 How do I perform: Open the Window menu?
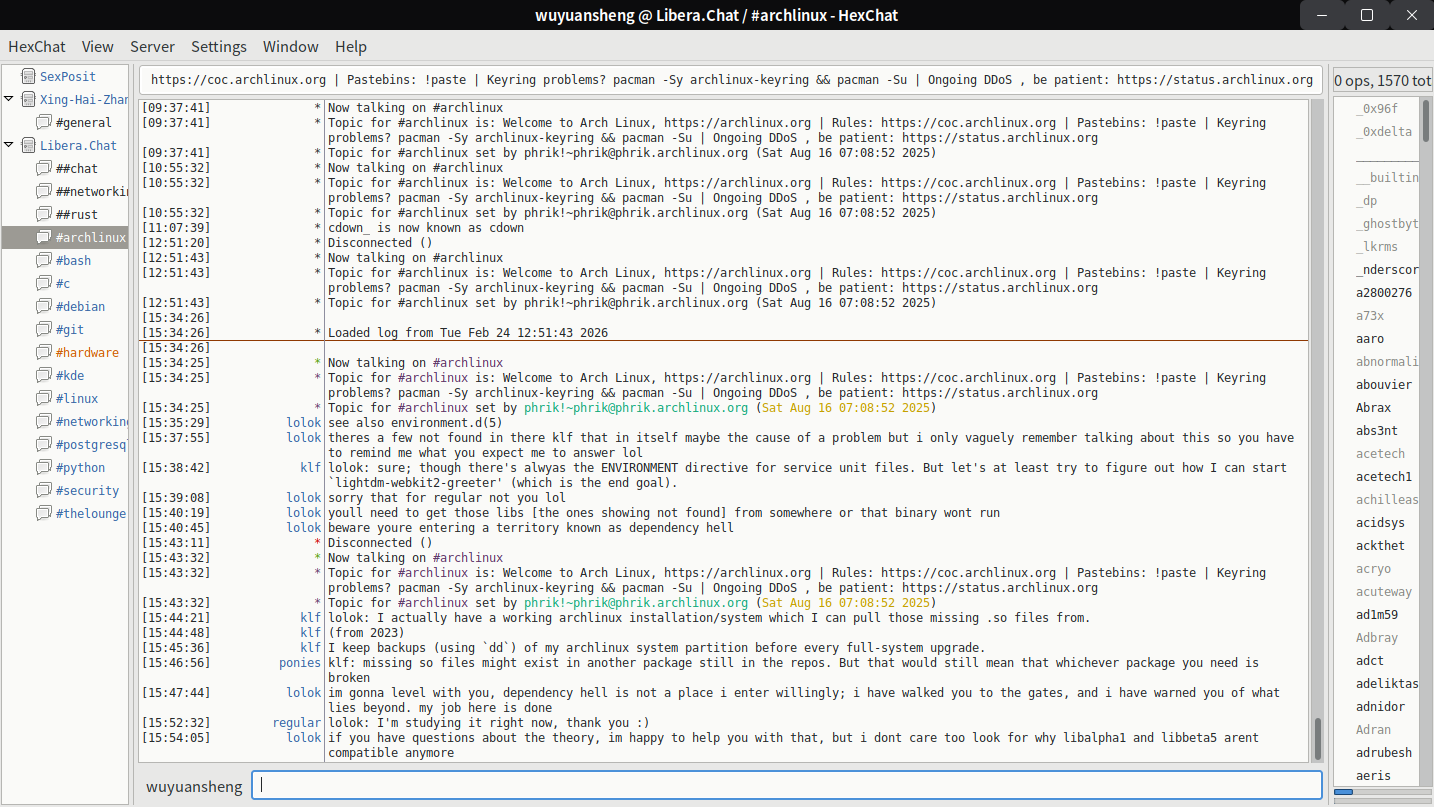tap(290, 46)
